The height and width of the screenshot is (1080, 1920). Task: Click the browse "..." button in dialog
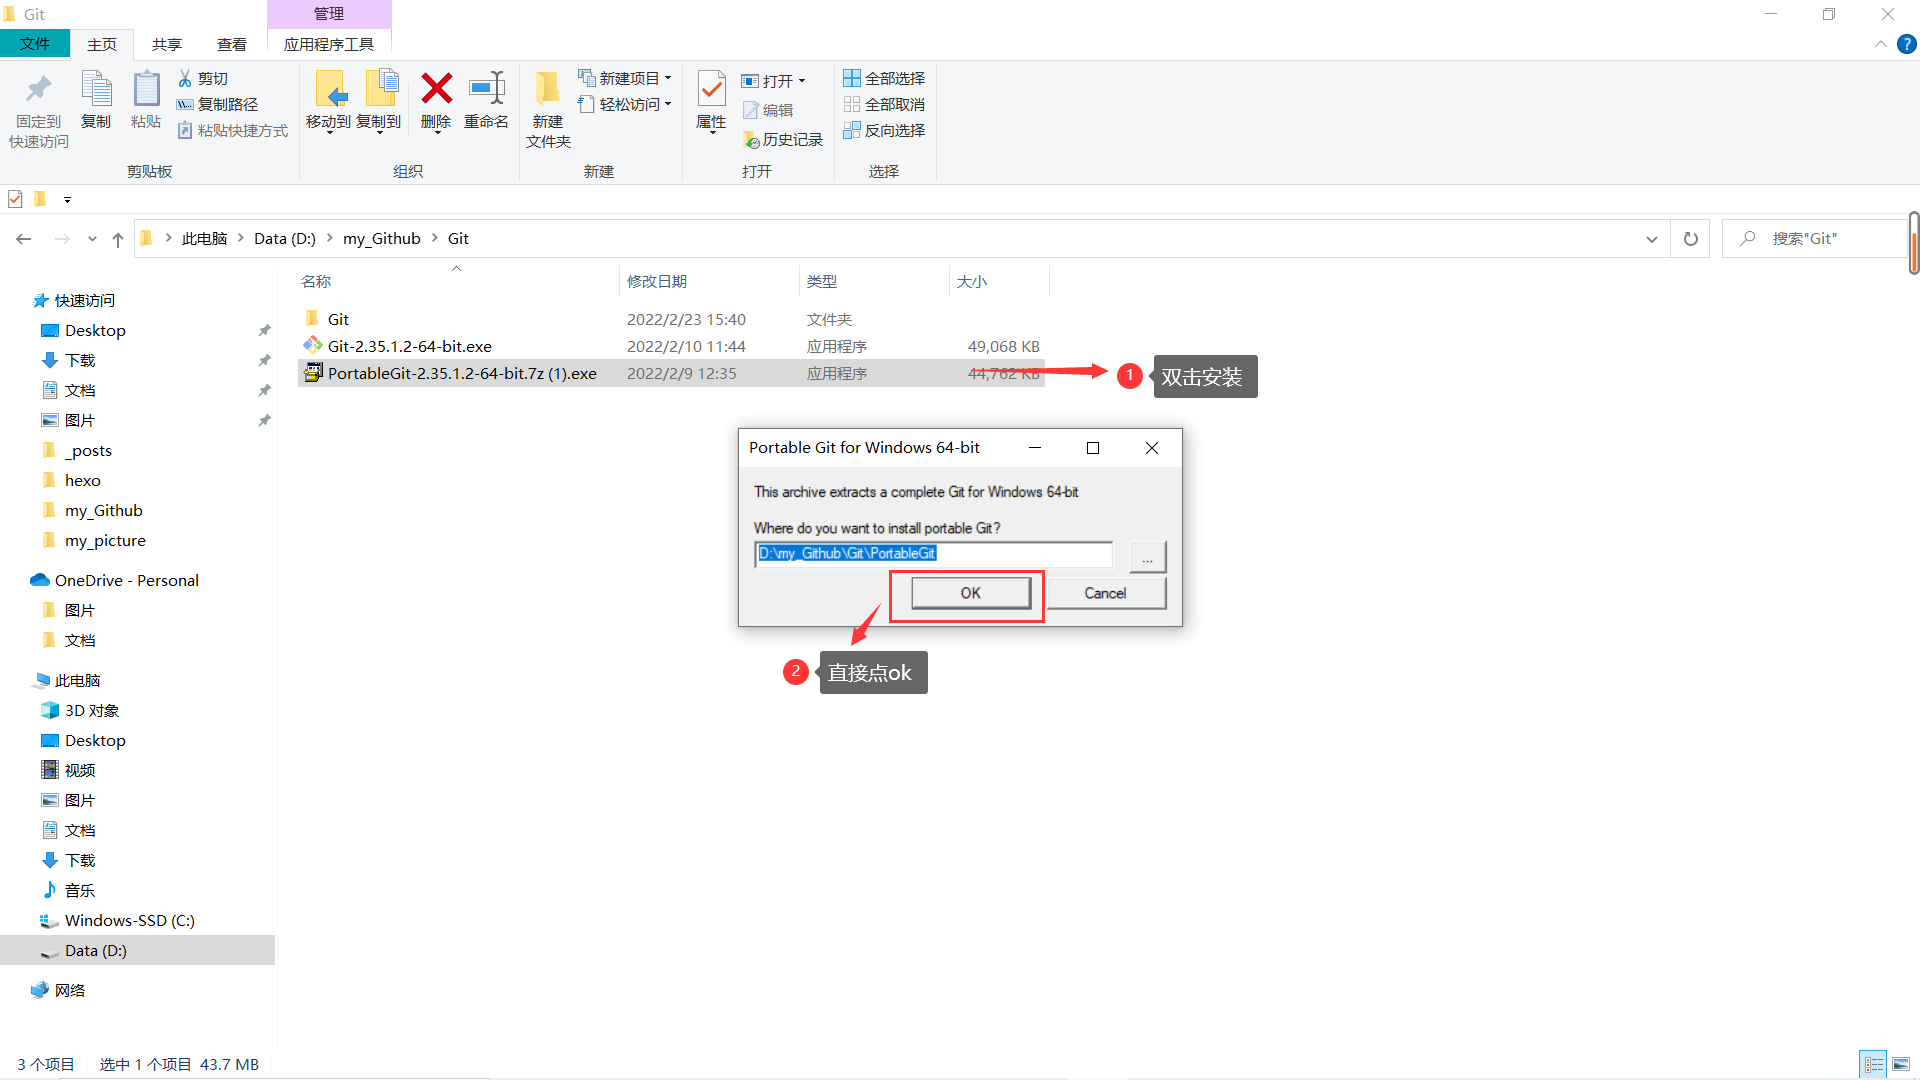pos(1147,556)
